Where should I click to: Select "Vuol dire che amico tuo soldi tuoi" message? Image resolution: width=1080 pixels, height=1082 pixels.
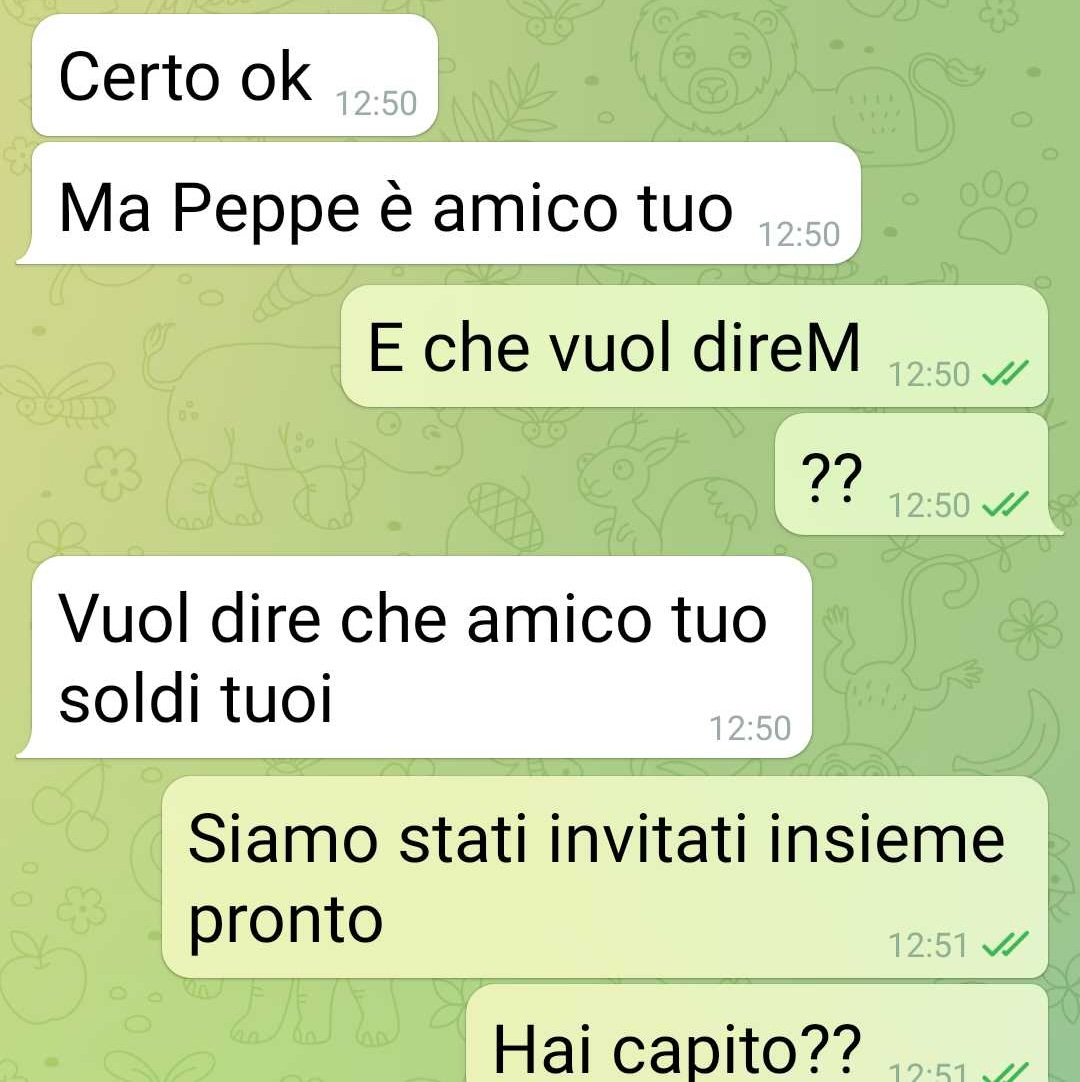point(414,657)
